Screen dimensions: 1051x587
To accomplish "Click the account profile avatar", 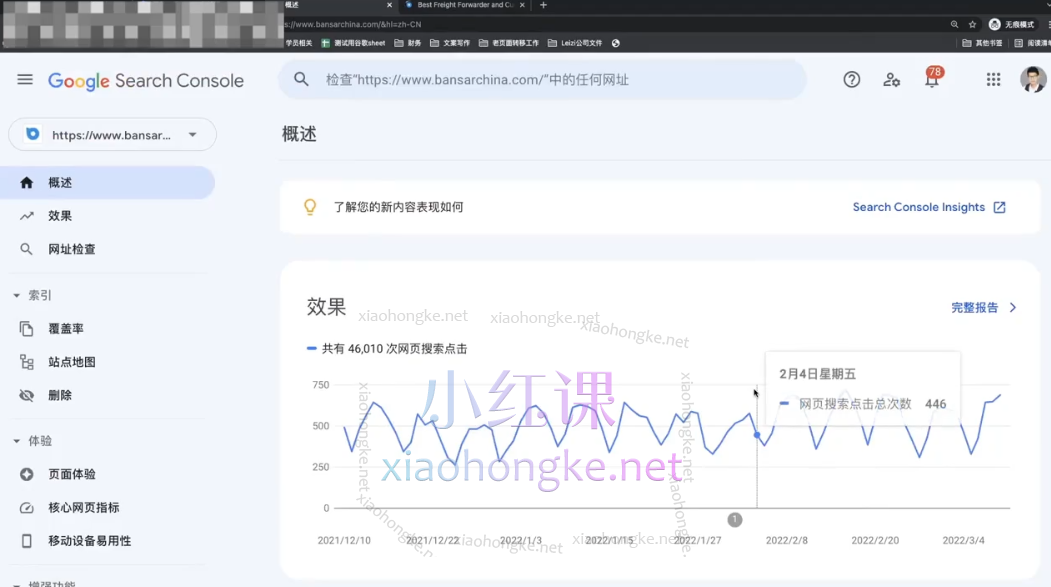I will click(x=1032, y=80).
